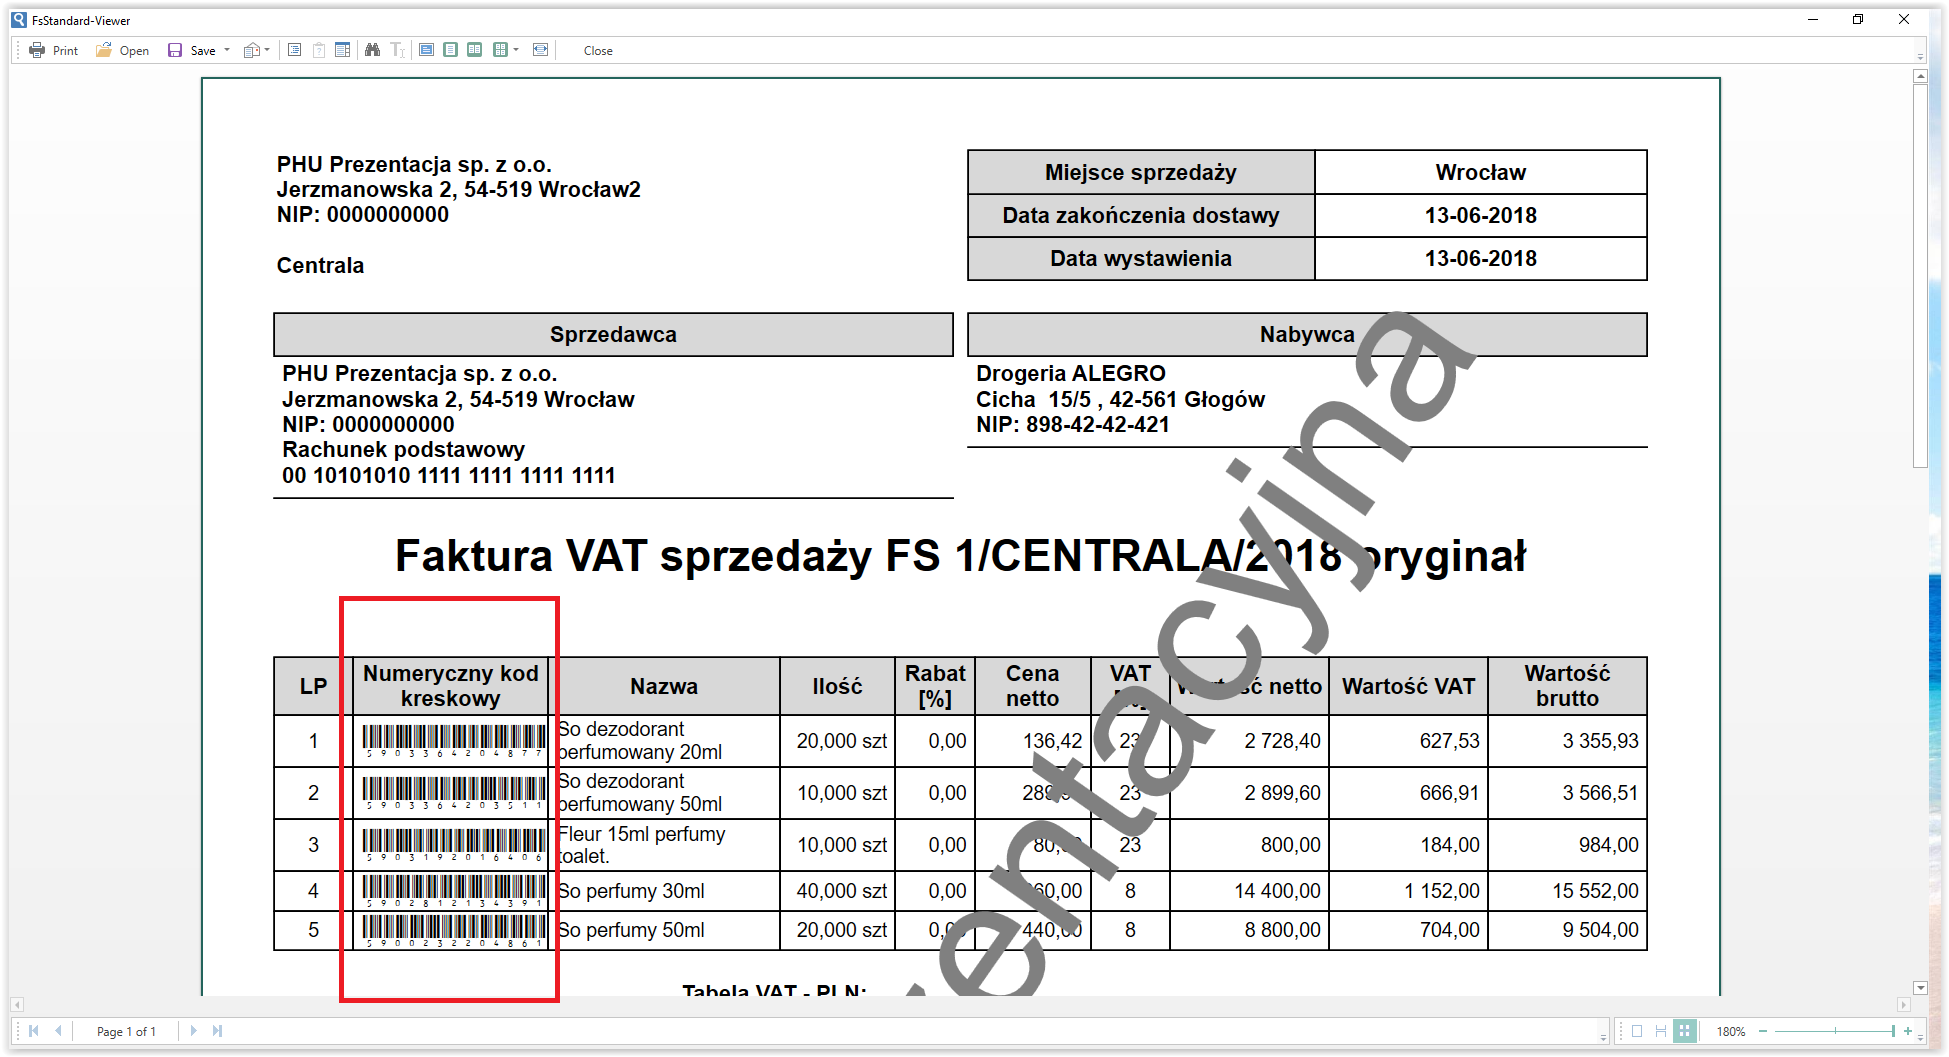Click the 180% zoom value
Viewport: 1949px width, 1057px height.
click(1731, 1032)
